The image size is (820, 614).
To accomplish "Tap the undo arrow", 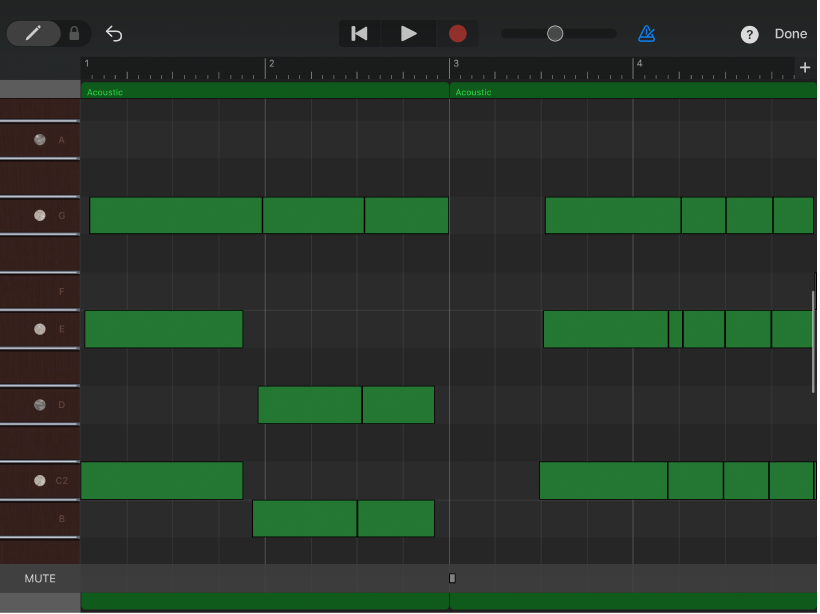I will [x=113, y=33].
